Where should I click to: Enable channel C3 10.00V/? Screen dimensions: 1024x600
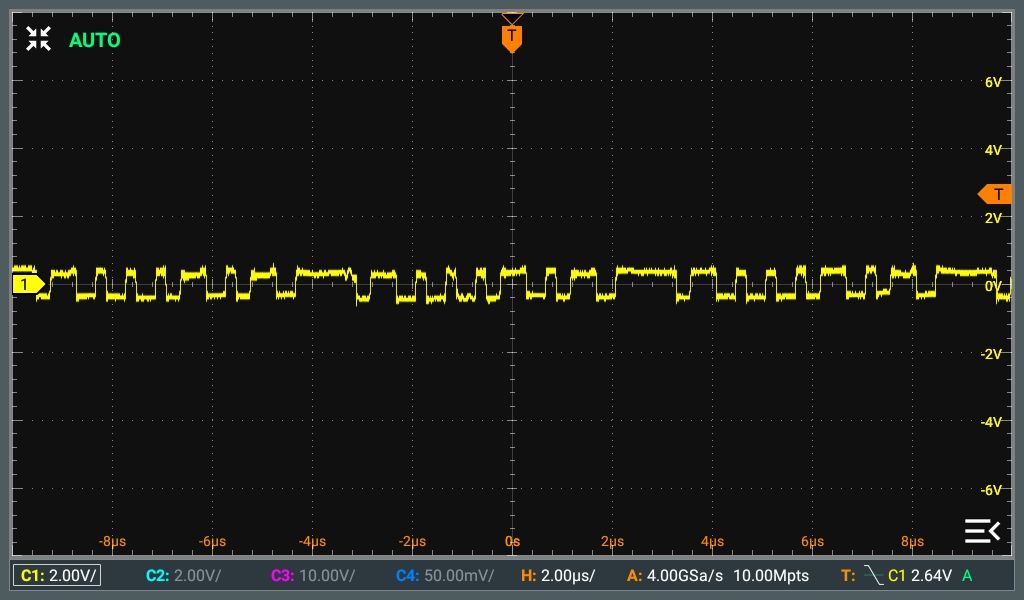point(313,575)
